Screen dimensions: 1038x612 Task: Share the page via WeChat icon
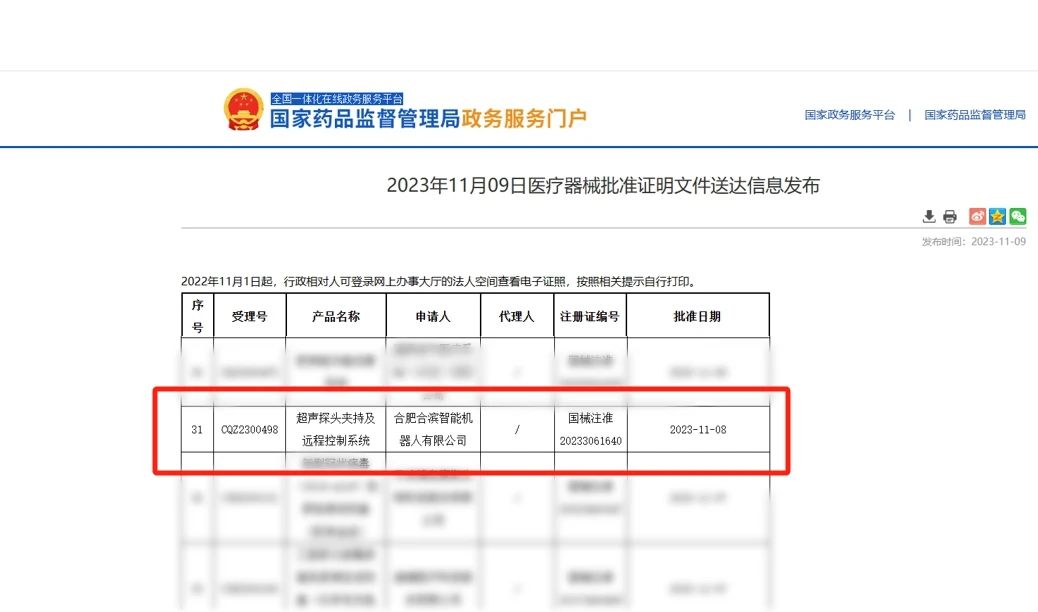(1017, 217)
